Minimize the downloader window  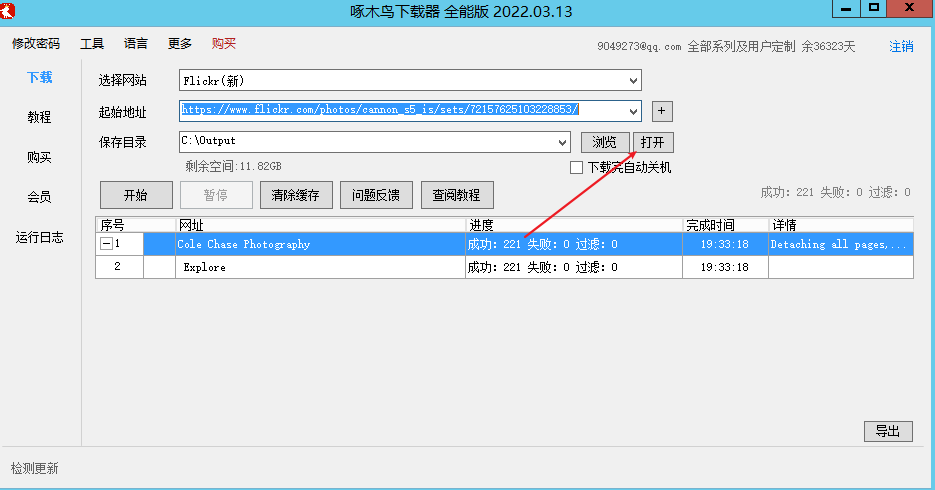click(846, 8)
